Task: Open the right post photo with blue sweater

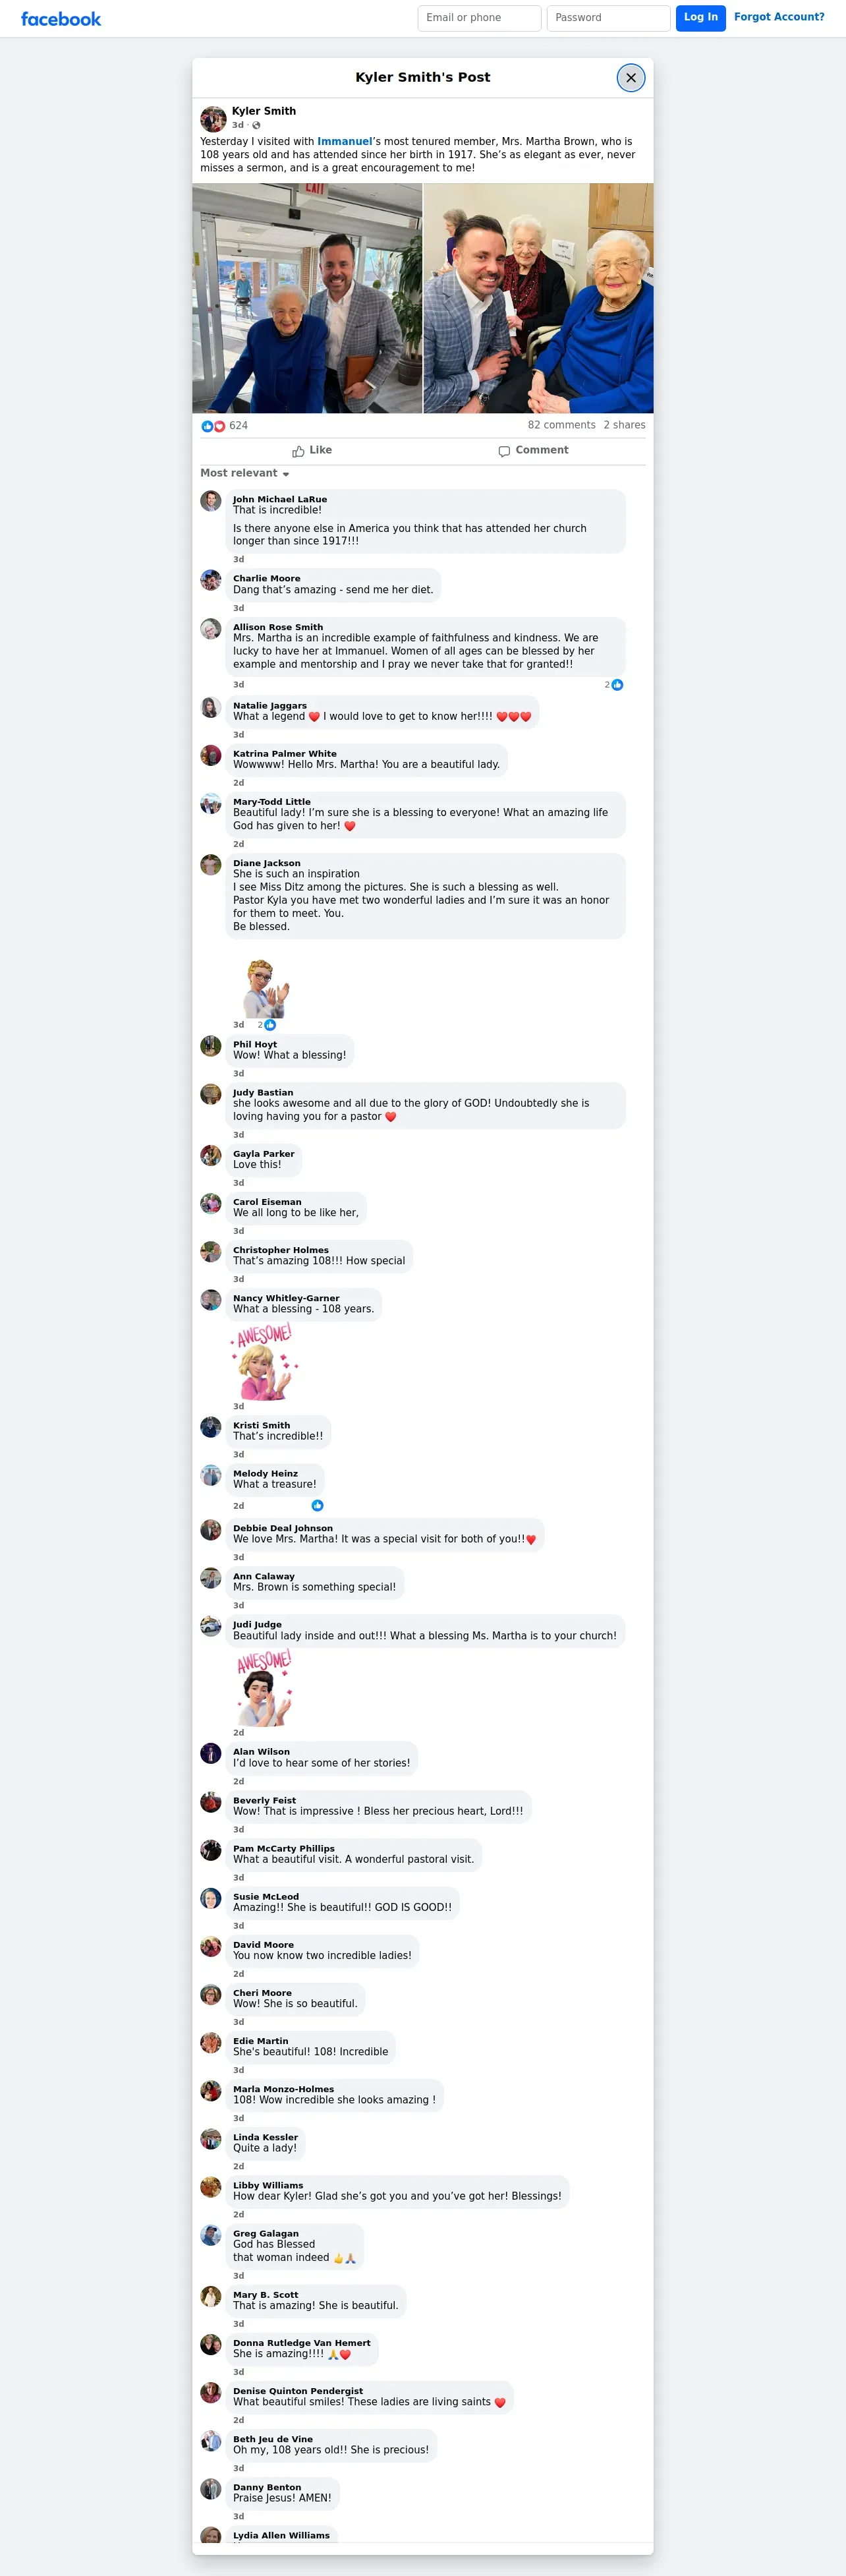Action: [x=538, y=298]
